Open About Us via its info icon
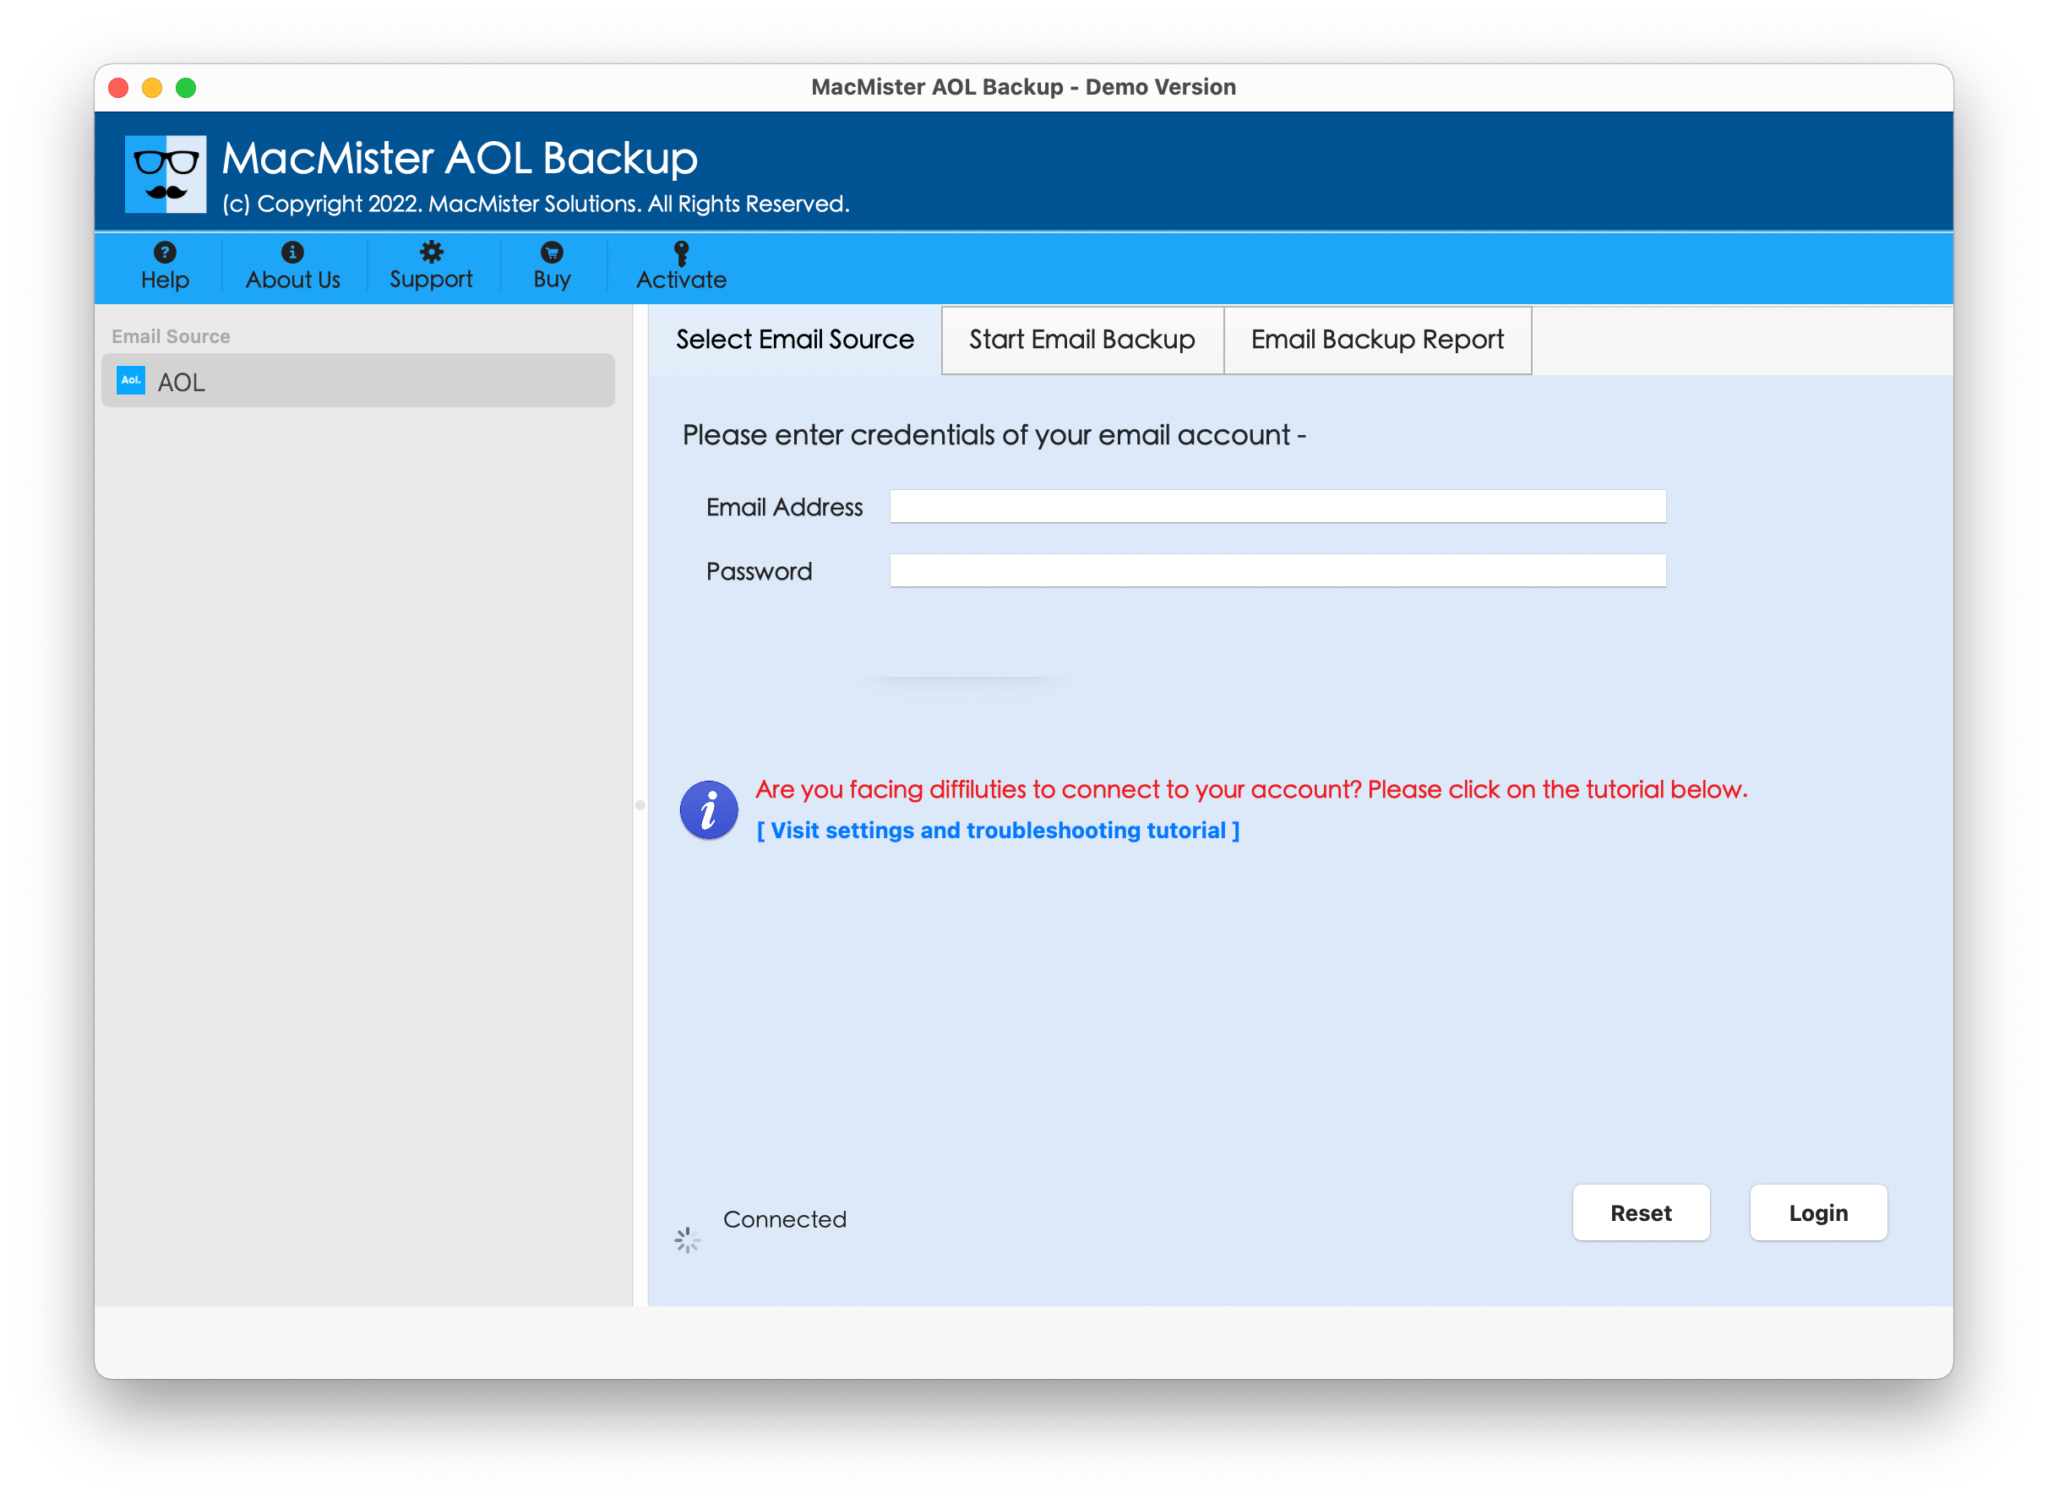This screenshot has width=2048, height=1504. click(x=292, y=252)
